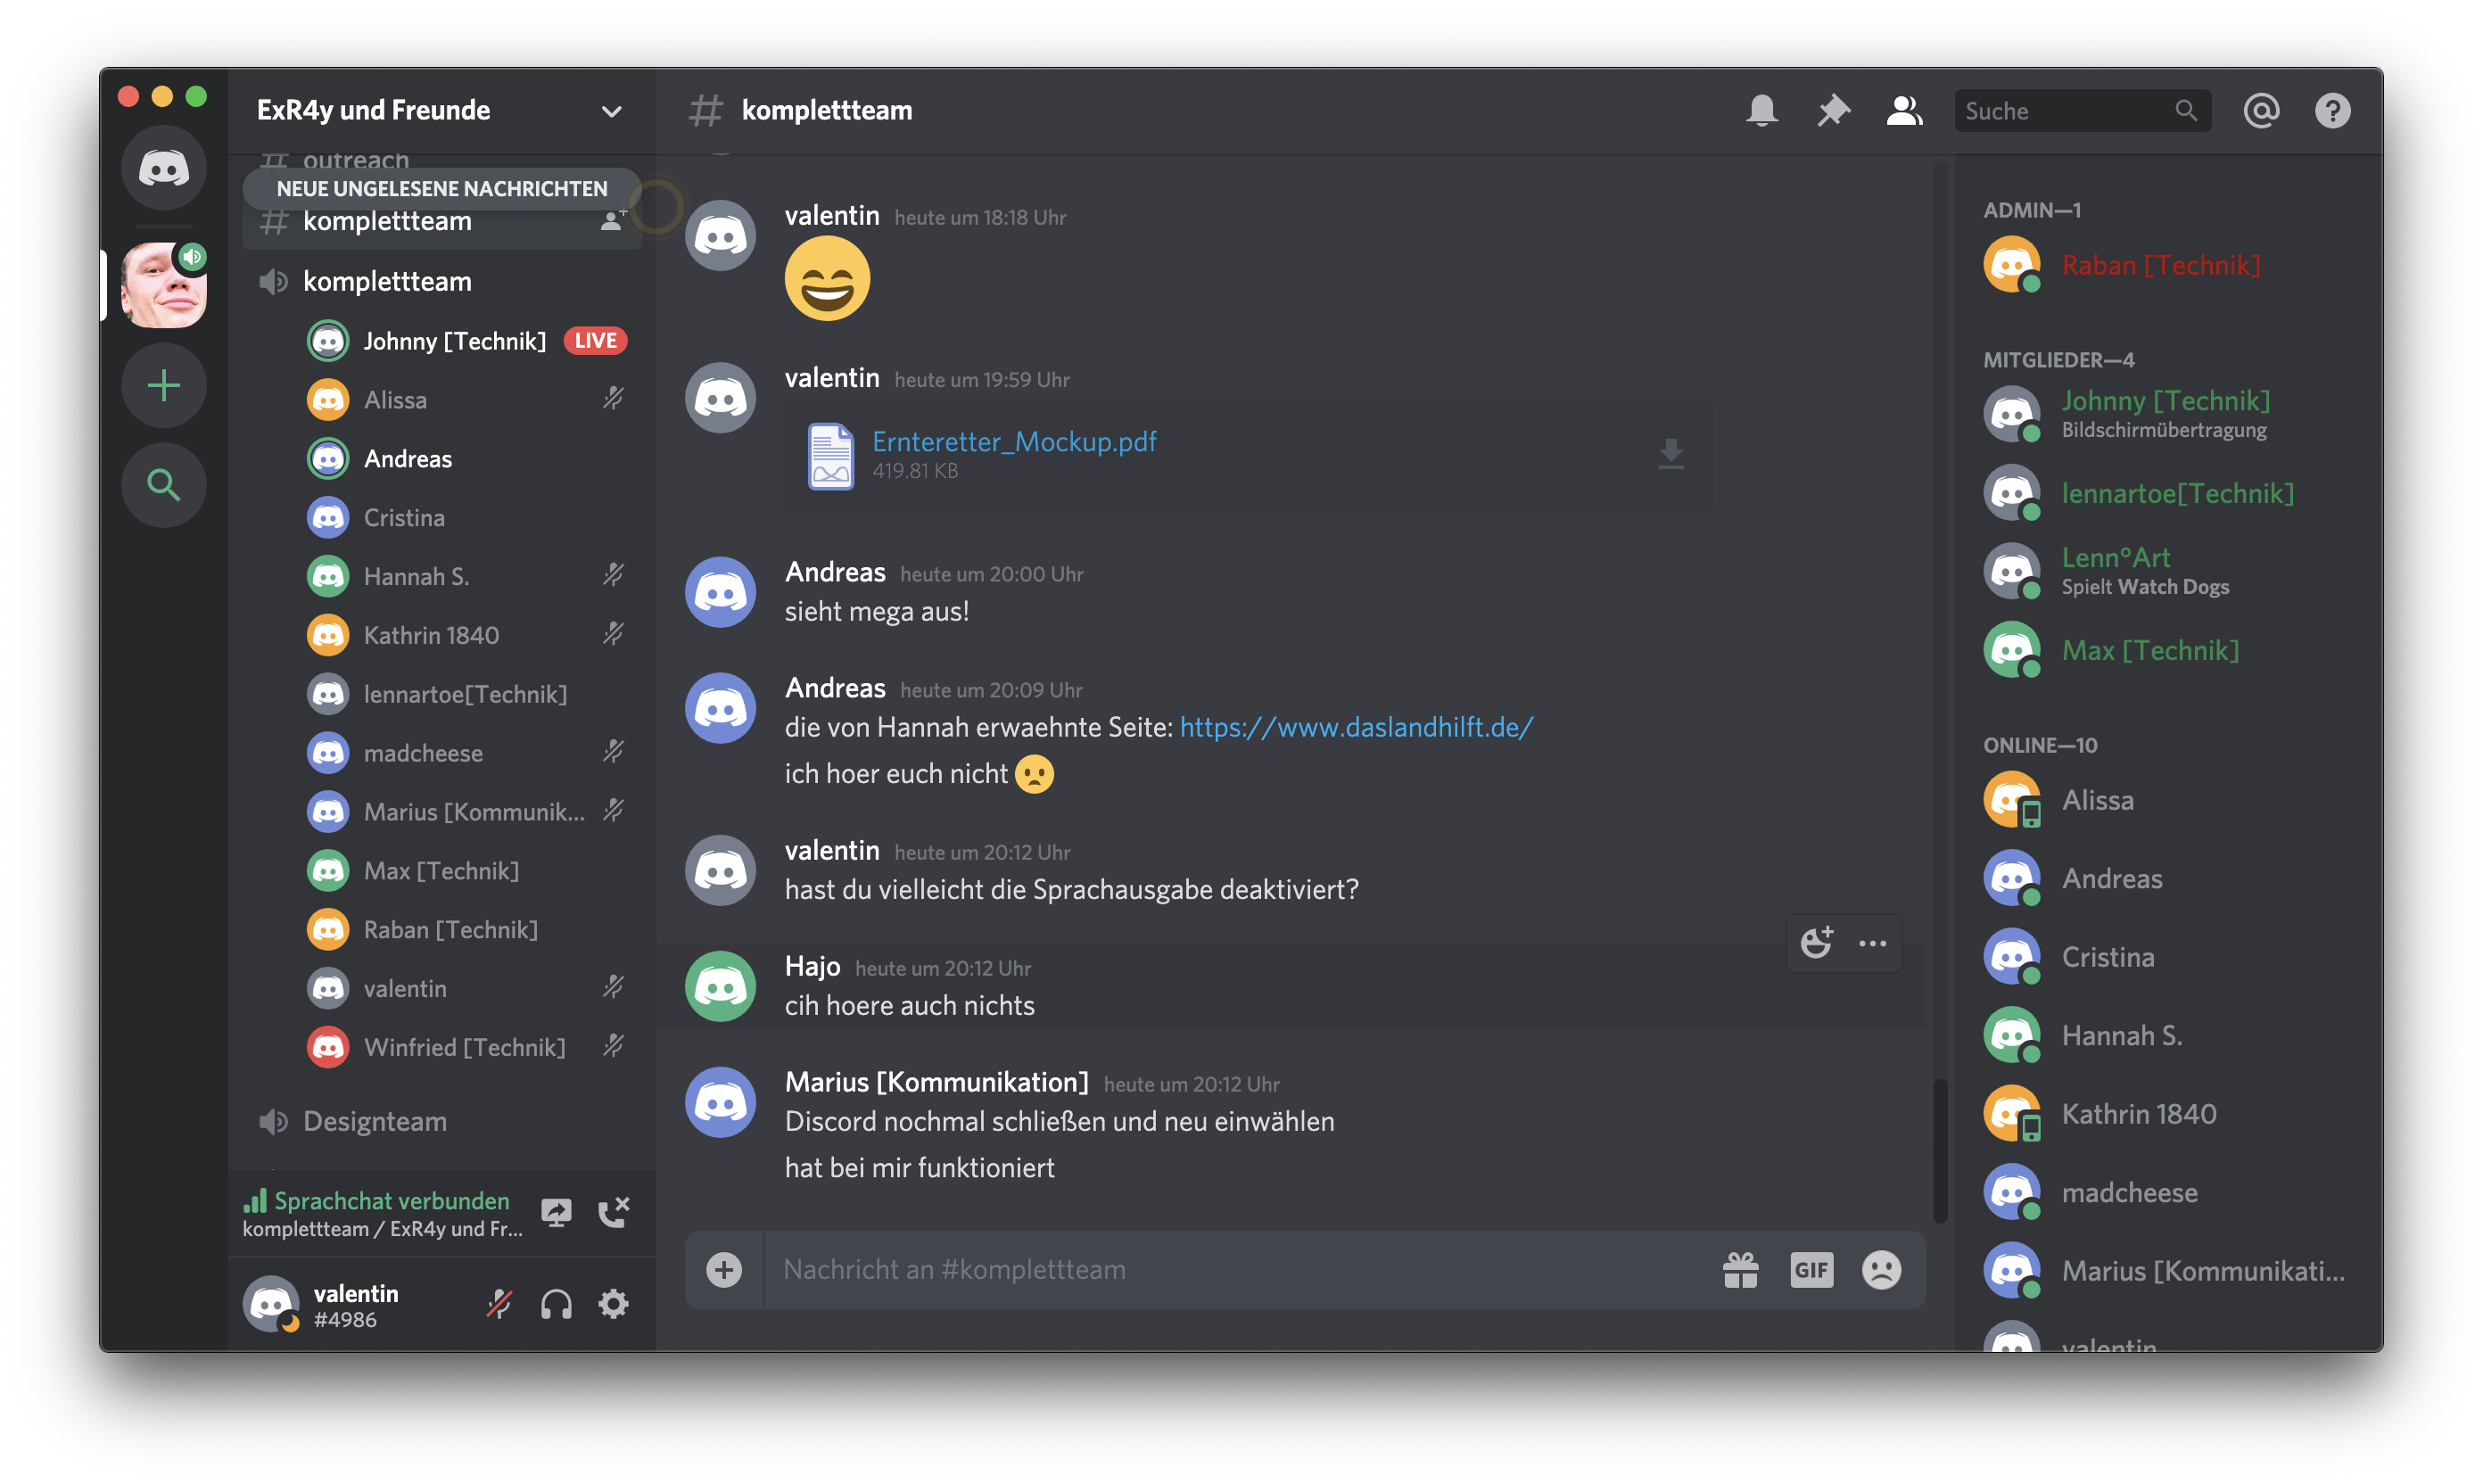Open notification settings bell icon
2483x1484 pixels.
(x=1762, y=110)
